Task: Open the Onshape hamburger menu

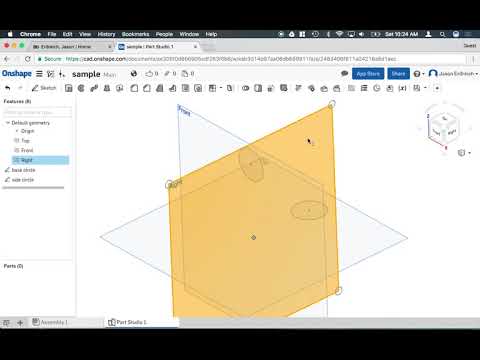Action: [39, 74]
